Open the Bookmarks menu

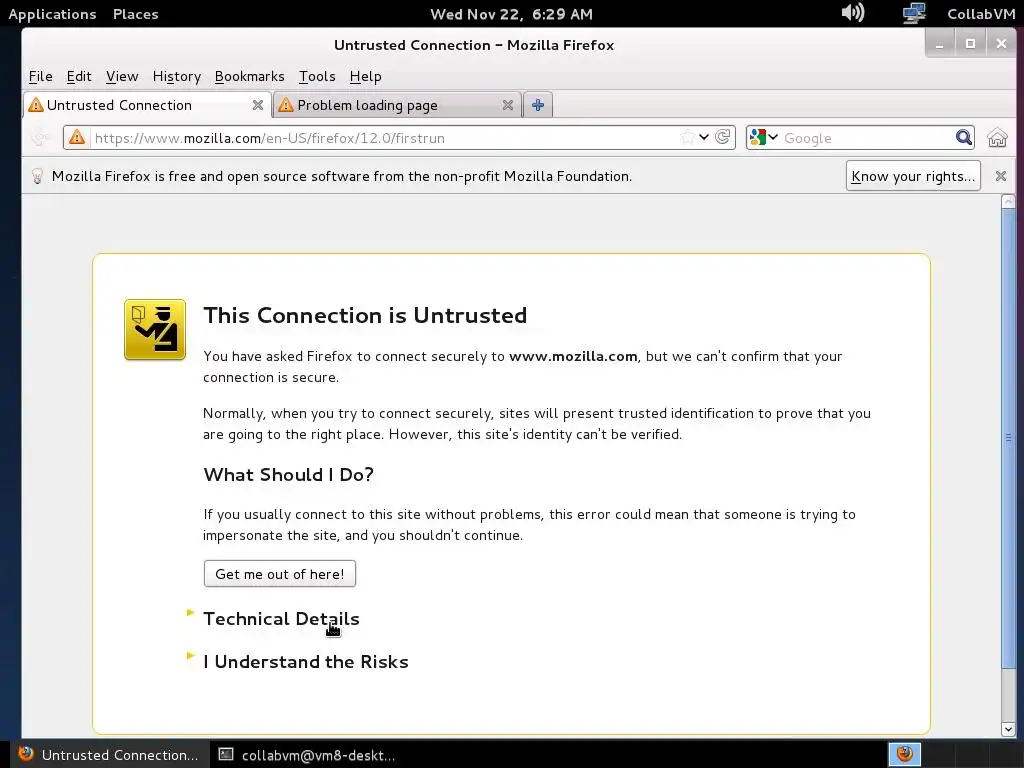pos(249,76)
